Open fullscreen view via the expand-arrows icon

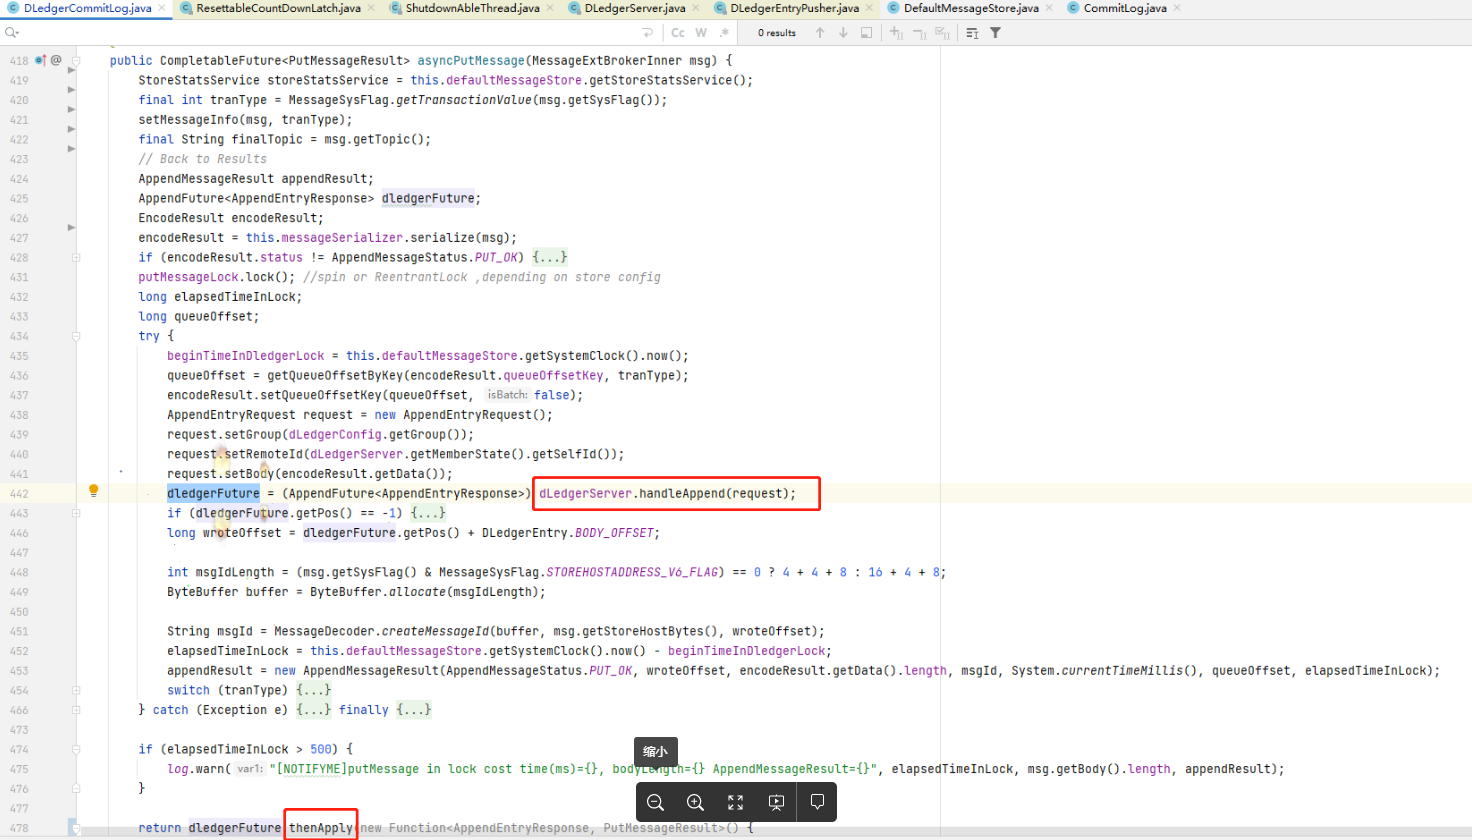735,802
